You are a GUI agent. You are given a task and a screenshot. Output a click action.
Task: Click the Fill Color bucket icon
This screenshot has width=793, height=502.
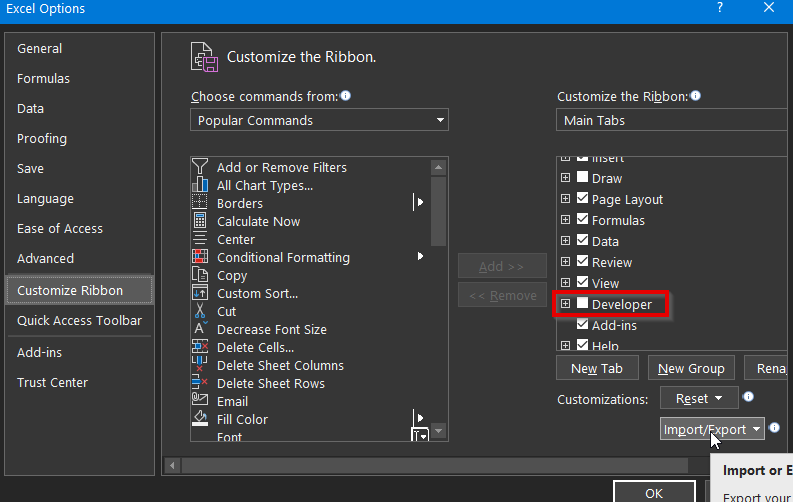[200, 418]
